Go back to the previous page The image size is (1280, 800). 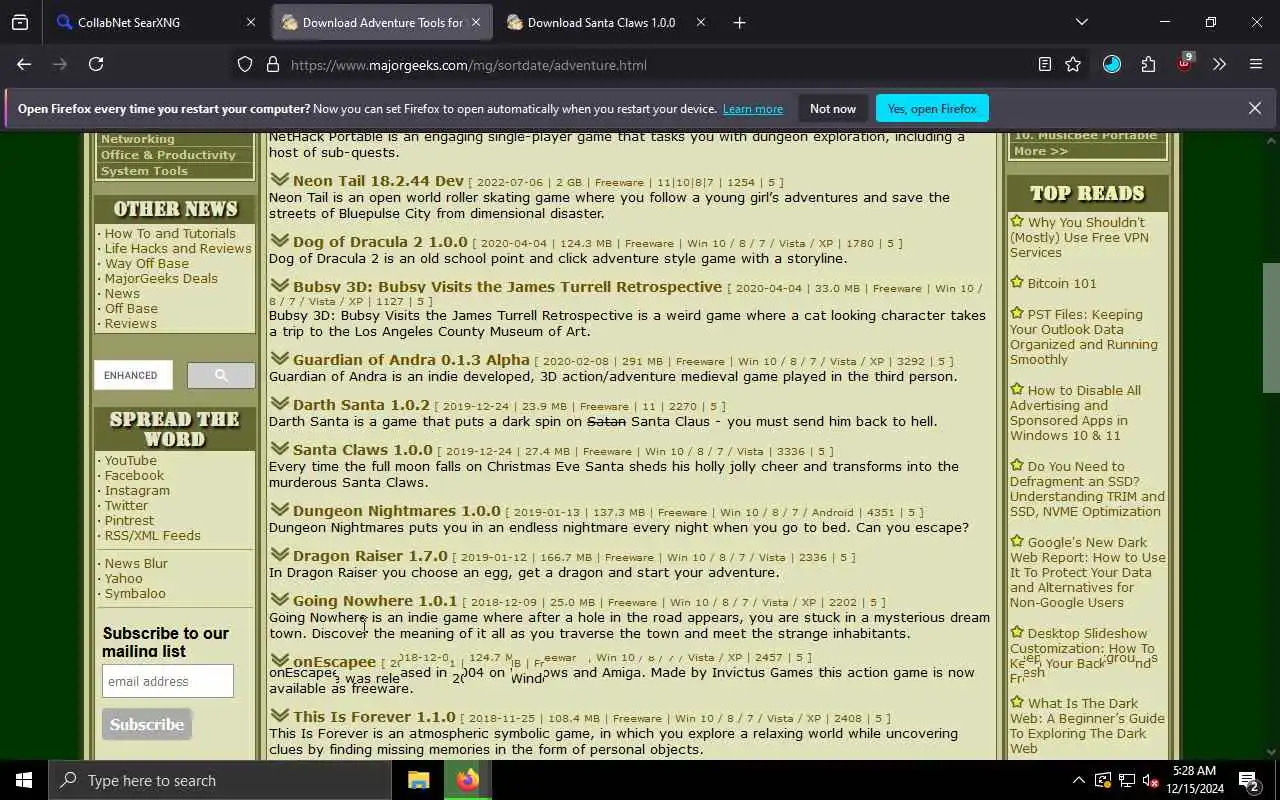pyautogui.click(x=24, y=64)
